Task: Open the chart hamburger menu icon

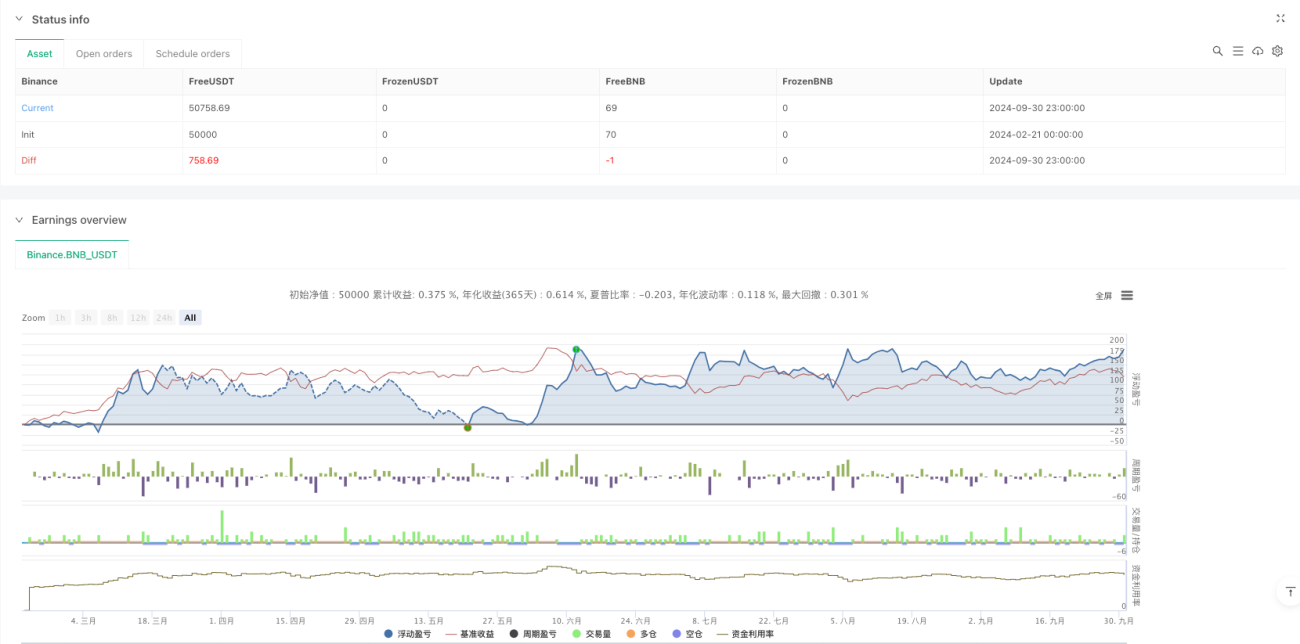Action: tap(1127, 295)
